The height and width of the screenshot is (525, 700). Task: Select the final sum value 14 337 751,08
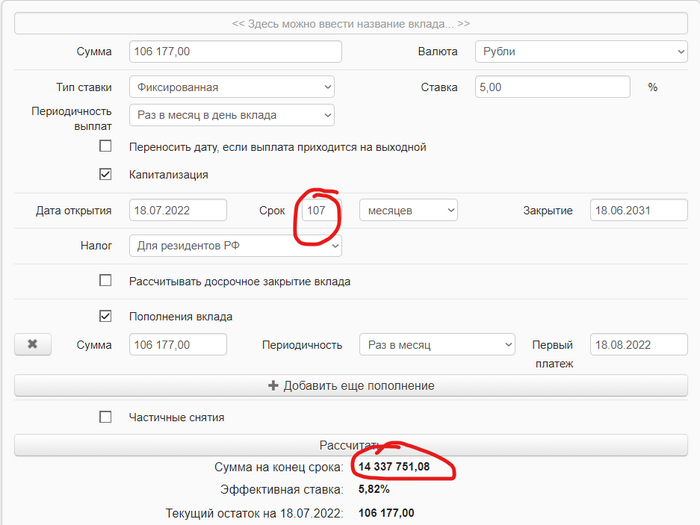click(394, 467)
